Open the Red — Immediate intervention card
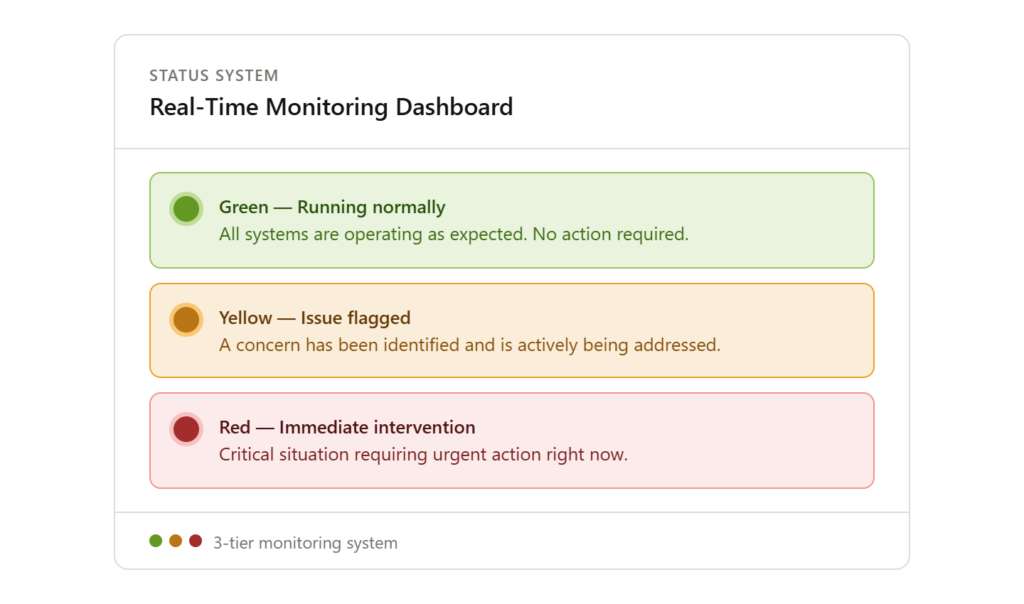The width and height of the screenshot is (1024, 604). point(512,440)
